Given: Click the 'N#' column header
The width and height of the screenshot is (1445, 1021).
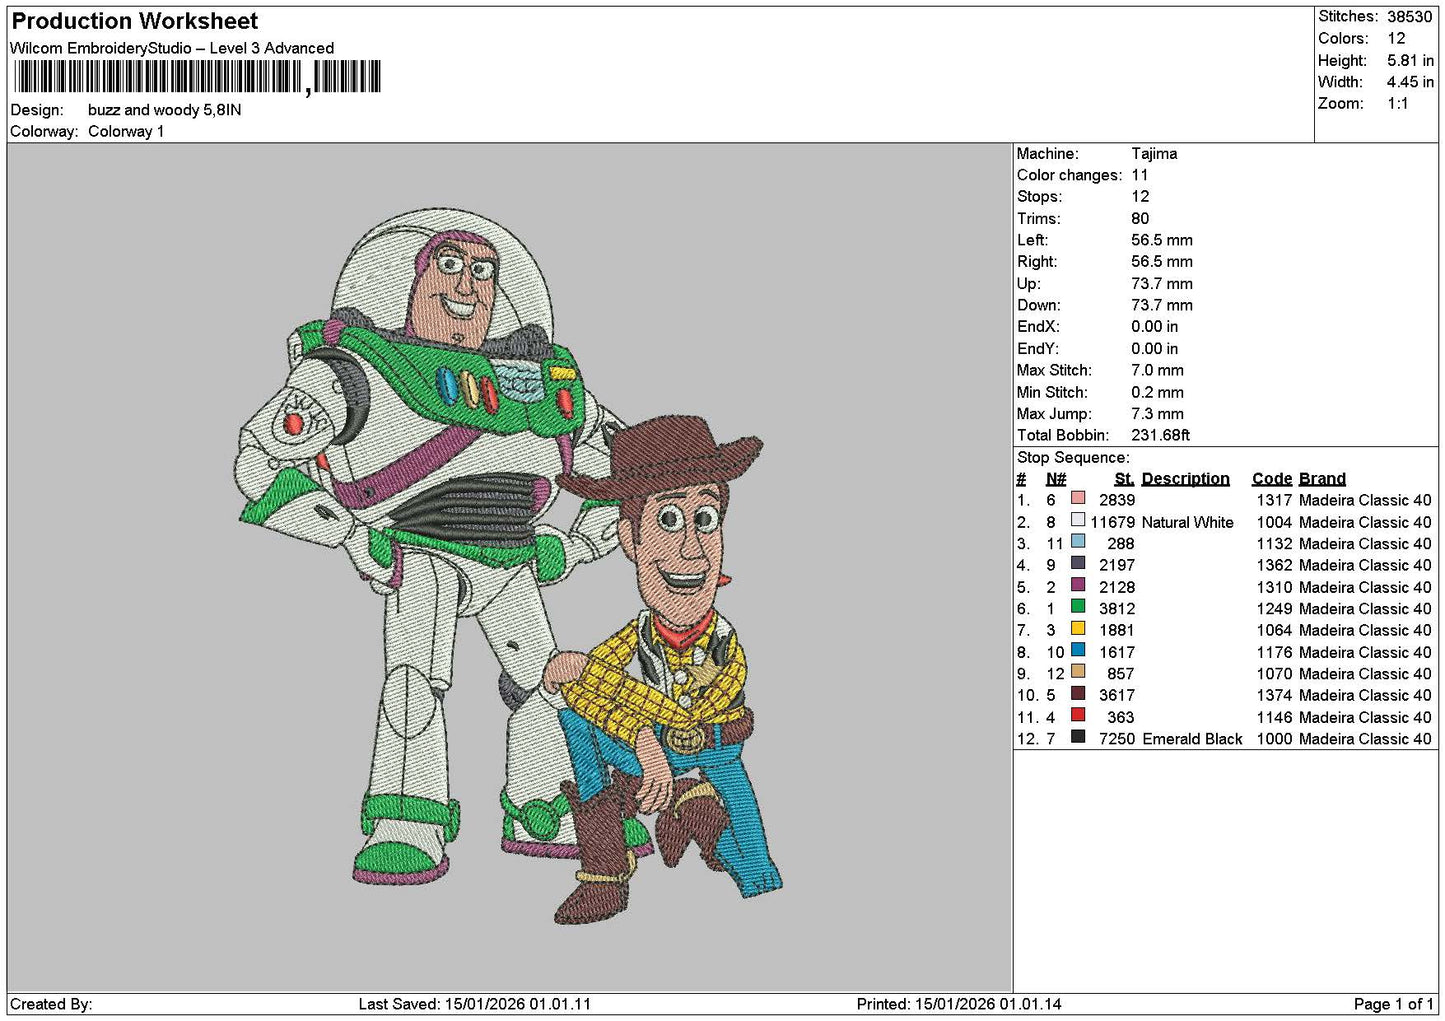Looking at the screenshot, I should [1056, 479].
